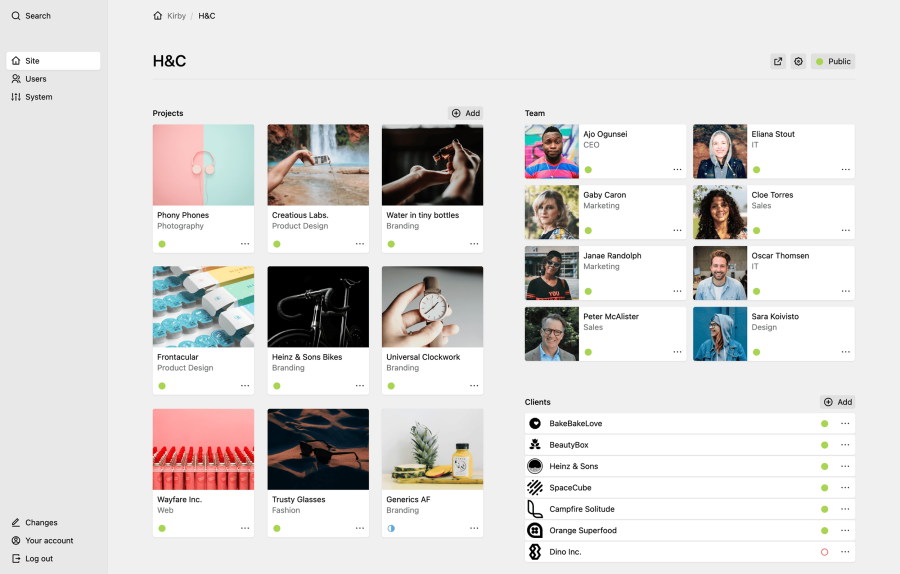Open options menu for Phony Phones
Screen dimensions: 900x574
[x=245, y=244]
